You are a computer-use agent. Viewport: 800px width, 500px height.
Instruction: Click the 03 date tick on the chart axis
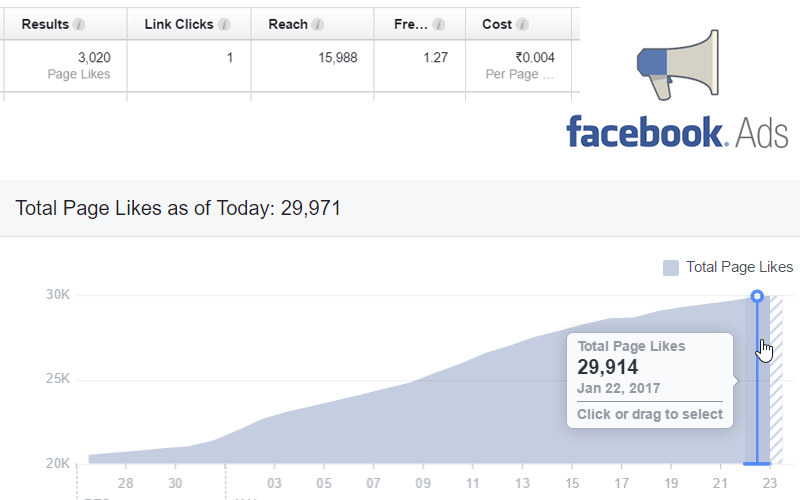click(274, 483)
